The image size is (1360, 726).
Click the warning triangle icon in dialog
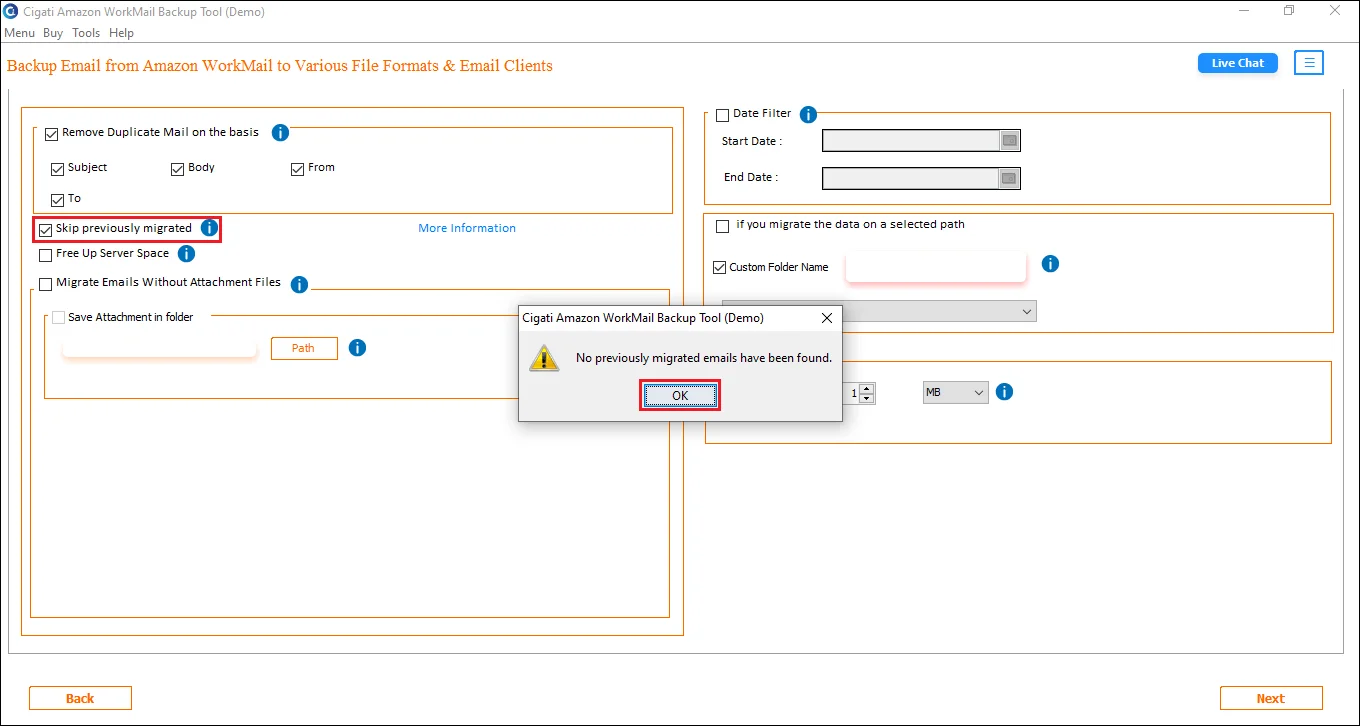544,358
